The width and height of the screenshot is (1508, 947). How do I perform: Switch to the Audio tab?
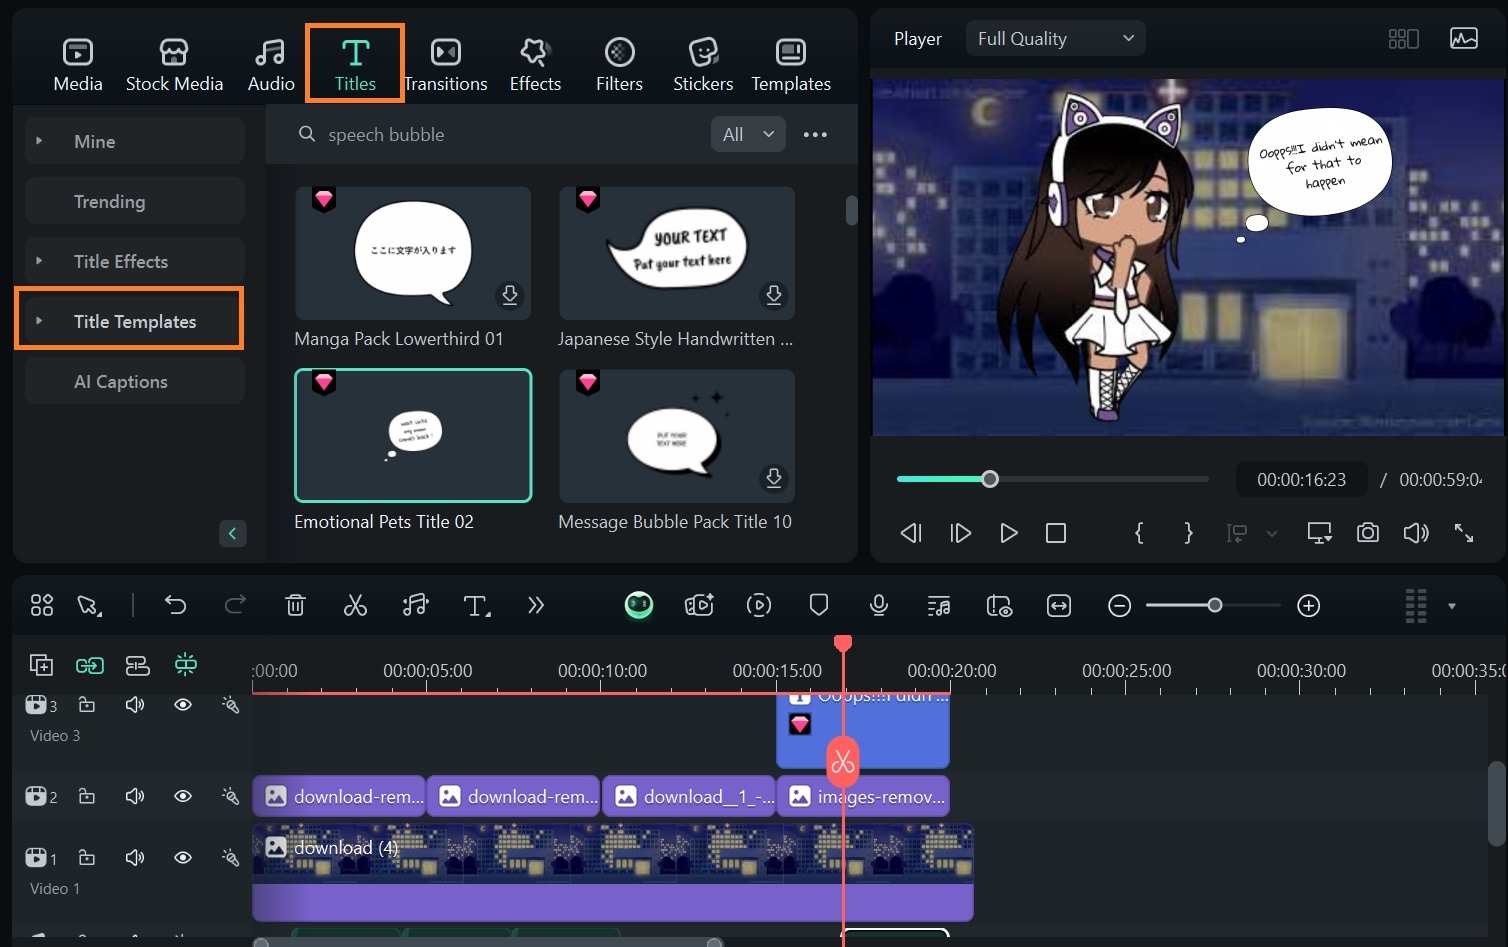click(x=271, y=65)
